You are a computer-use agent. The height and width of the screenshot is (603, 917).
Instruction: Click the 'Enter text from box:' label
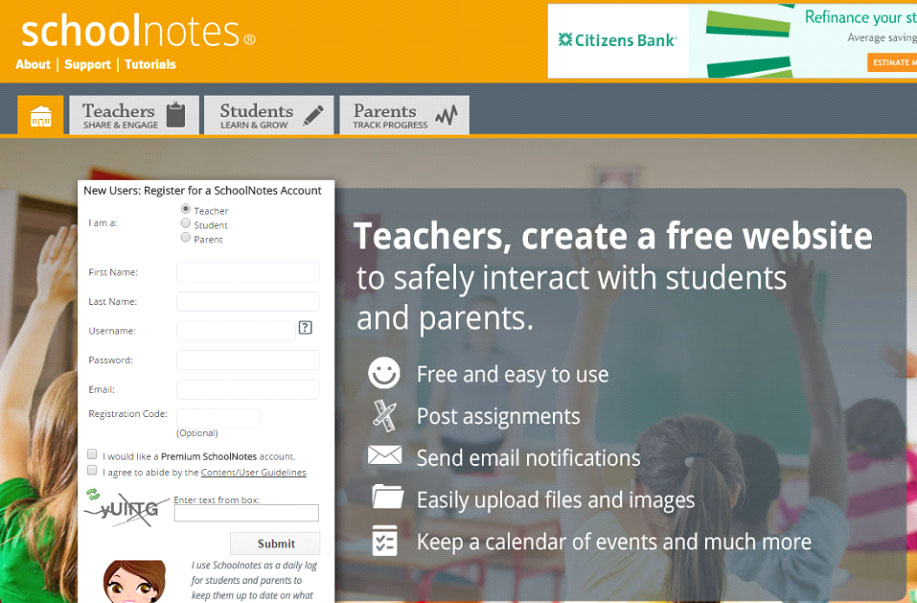(216, 500)
